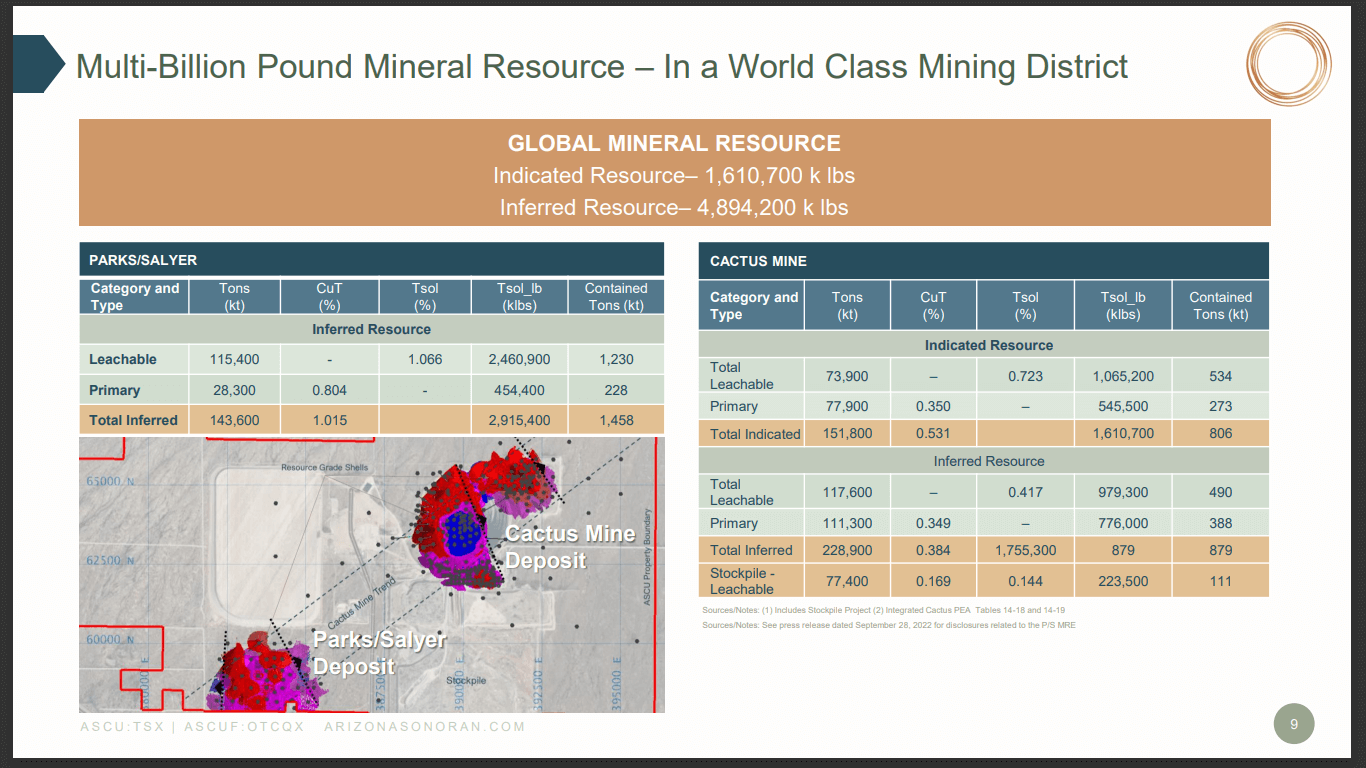The image size is (1366, 768).
Task: Click the Parks/Salyer contained tons value 228
Action: tap(616, 390)
